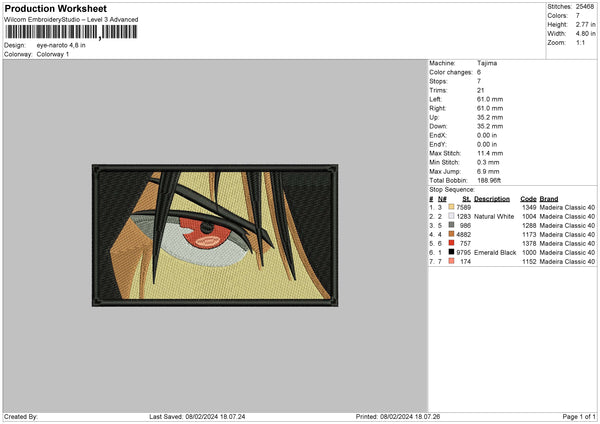Select the gray swatch for thread 1288
Viewport: 600px width, 424px height.
(451, 225)
